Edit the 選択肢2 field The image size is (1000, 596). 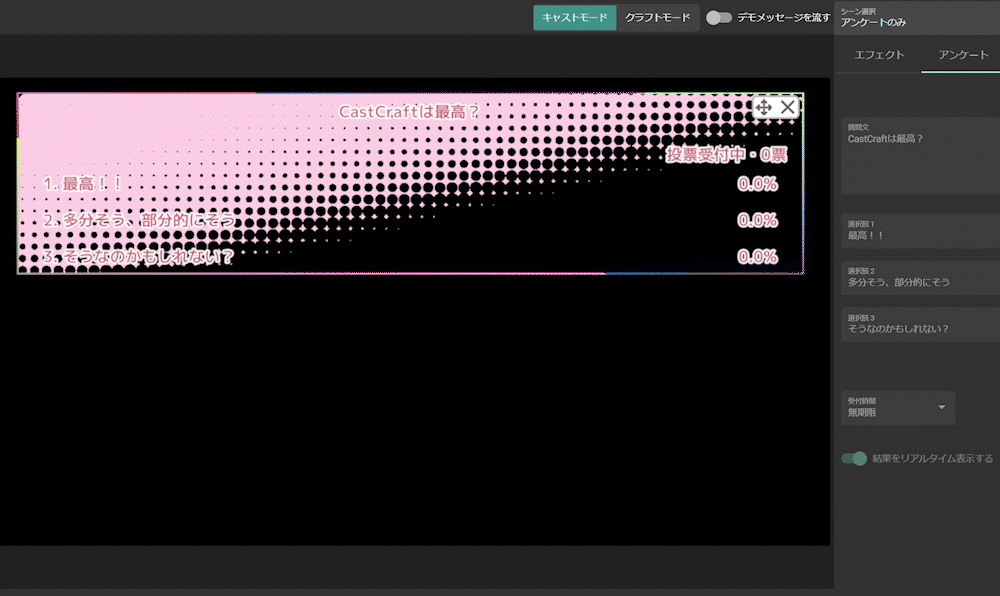click(x=920, y=277)
